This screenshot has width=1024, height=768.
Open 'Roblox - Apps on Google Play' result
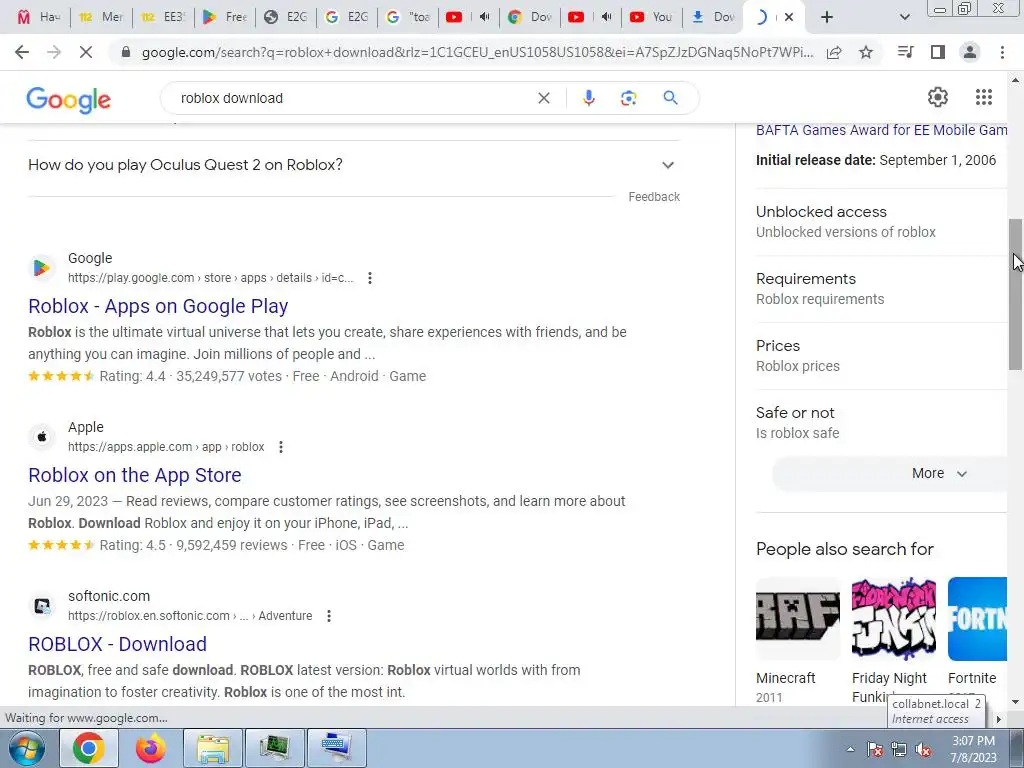(158, 306)
